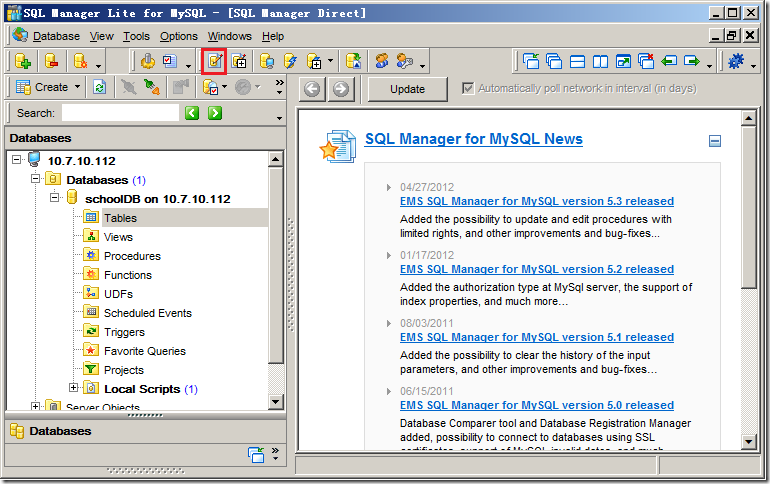Open the dropdown arrow next to Create

point(78,87)
